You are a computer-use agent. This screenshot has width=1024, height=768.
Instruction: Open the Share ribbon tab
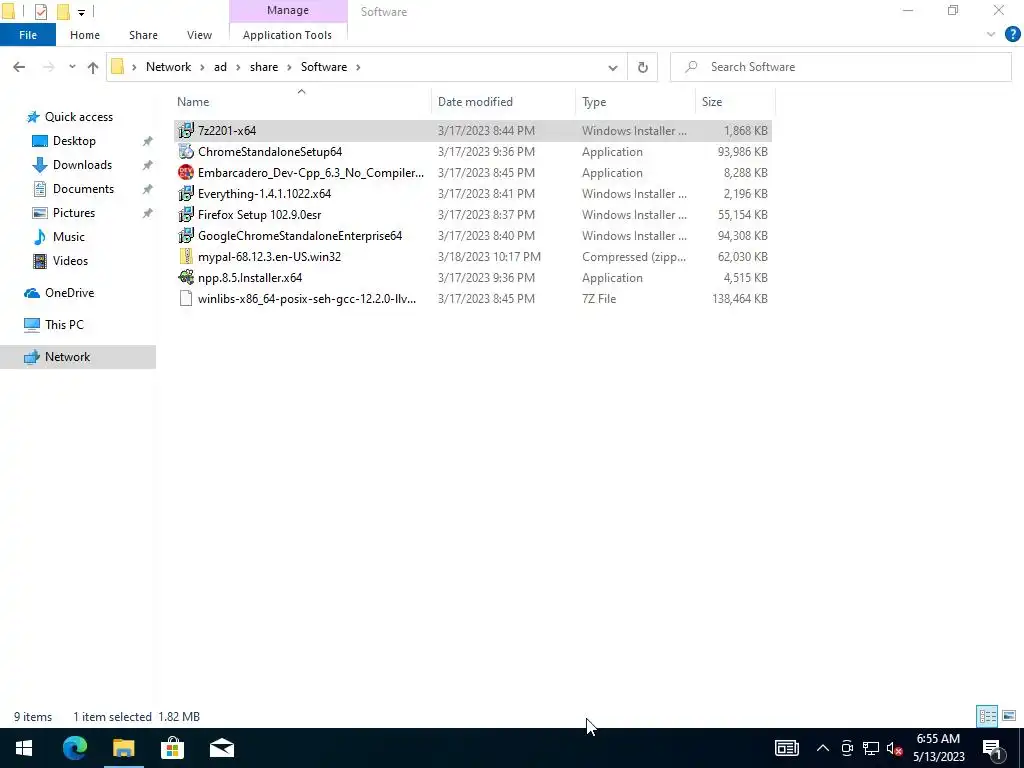click(x=143, y=35)
